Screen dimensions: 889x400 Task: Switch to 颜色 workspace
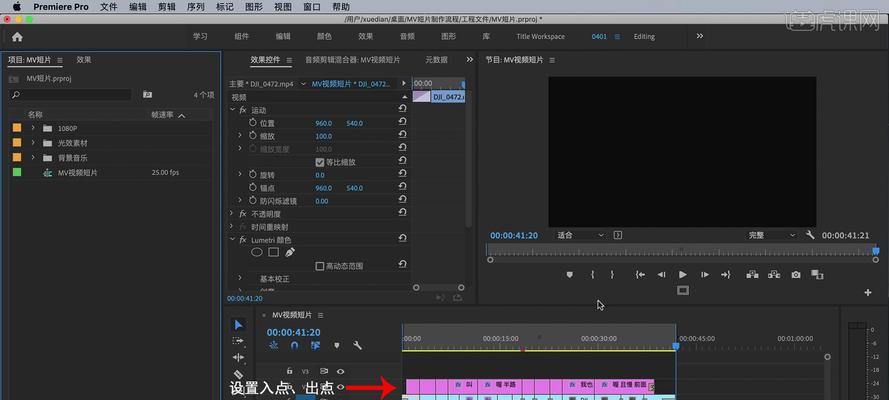click(324, 36)
